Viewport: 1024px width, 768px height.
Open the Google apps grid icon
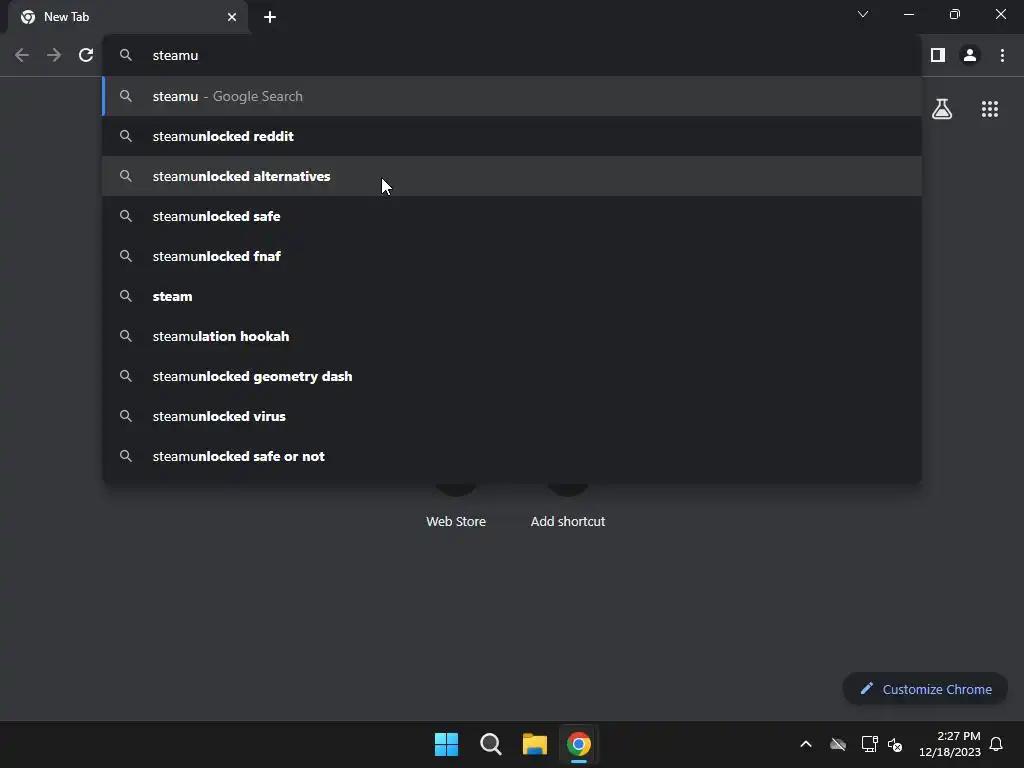pyautogui.click(x=990, y=109)
